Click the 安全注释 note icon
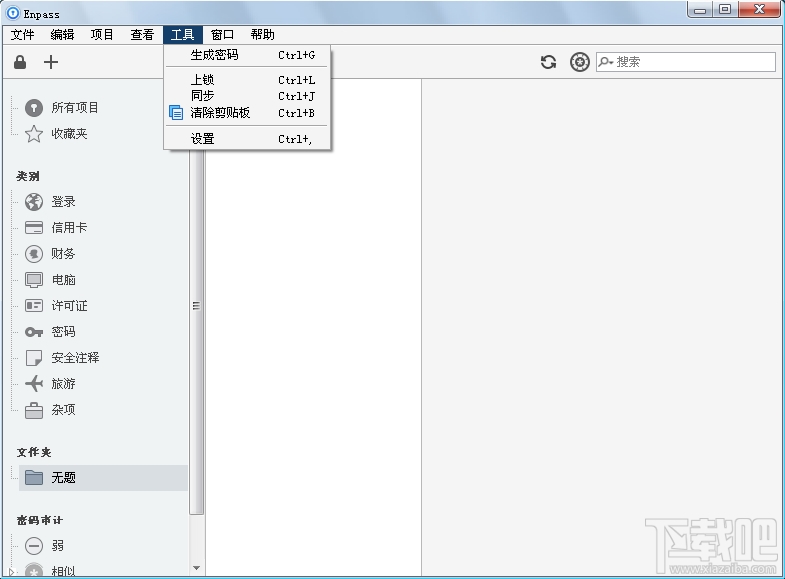Viewport: 785px width, 579px height. point(34,358)
